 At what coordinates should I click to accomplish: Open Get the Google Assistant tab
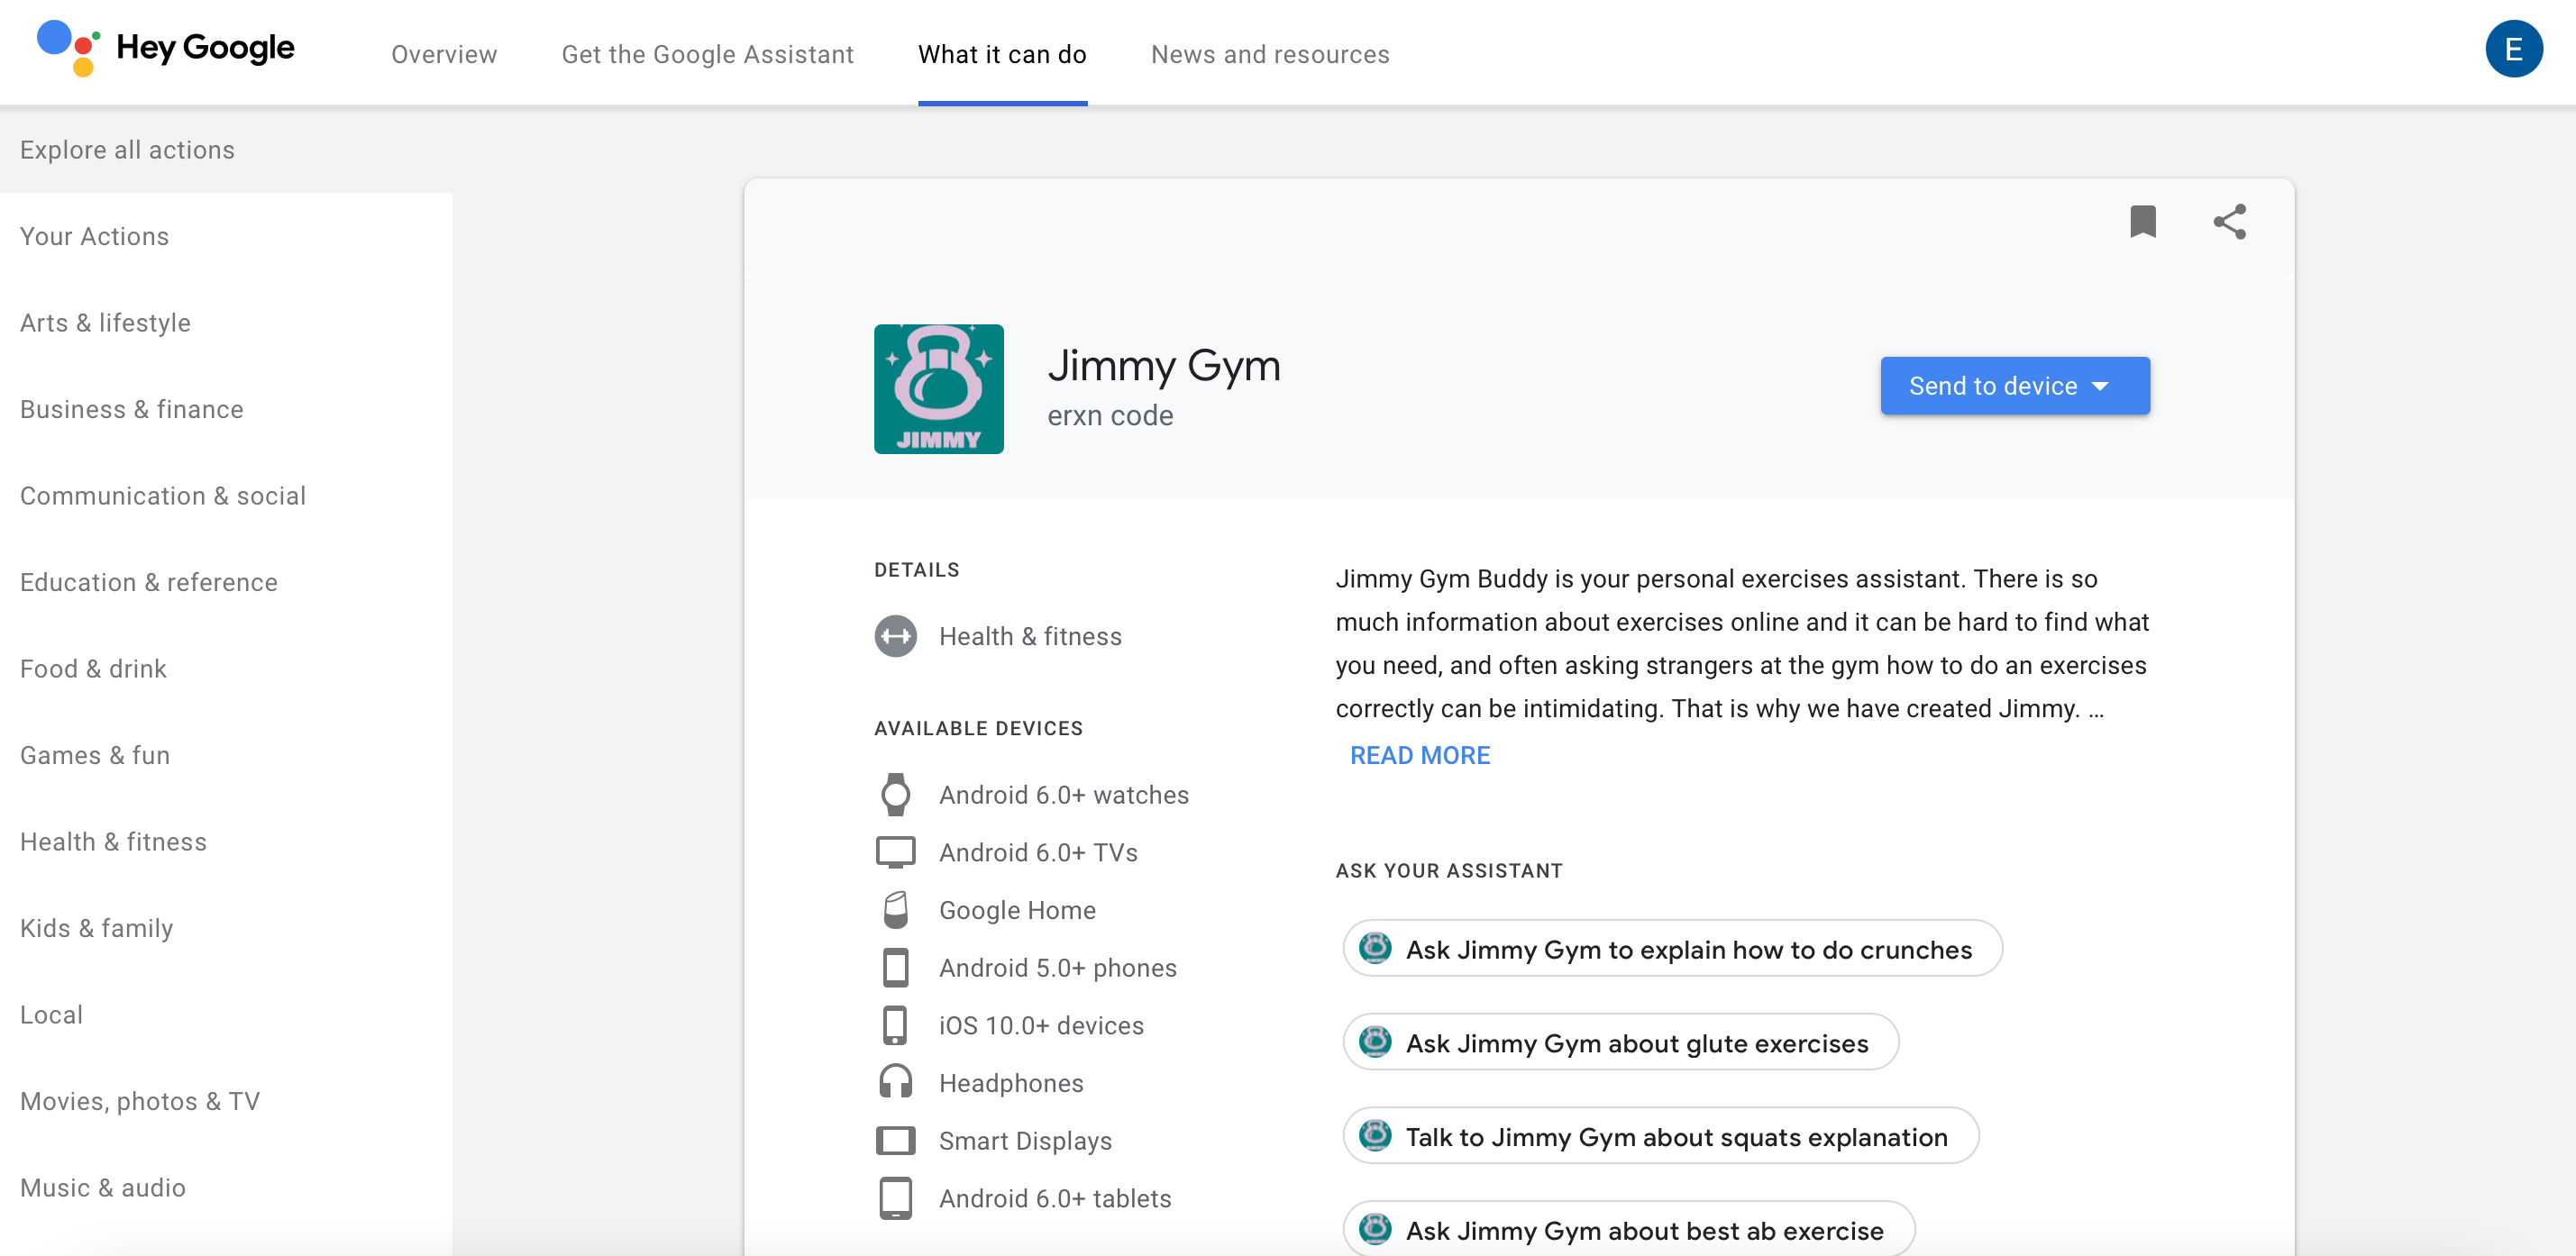tap(707, 54)
